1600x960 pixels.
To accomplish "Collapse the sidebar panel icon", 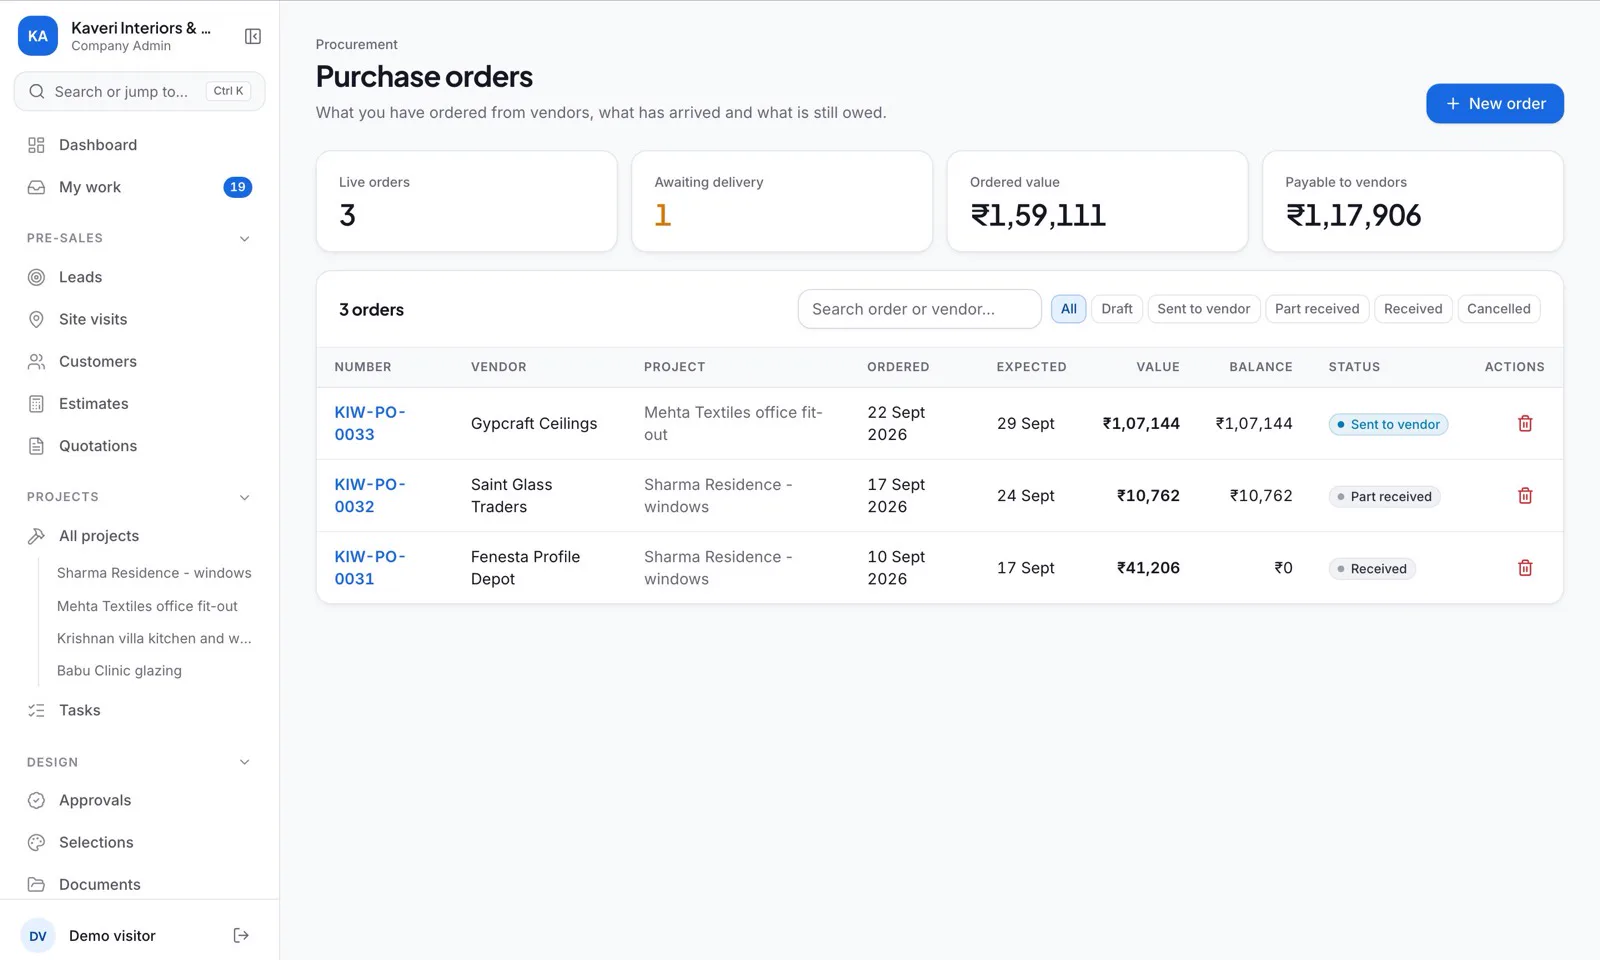I will (253, 37).
